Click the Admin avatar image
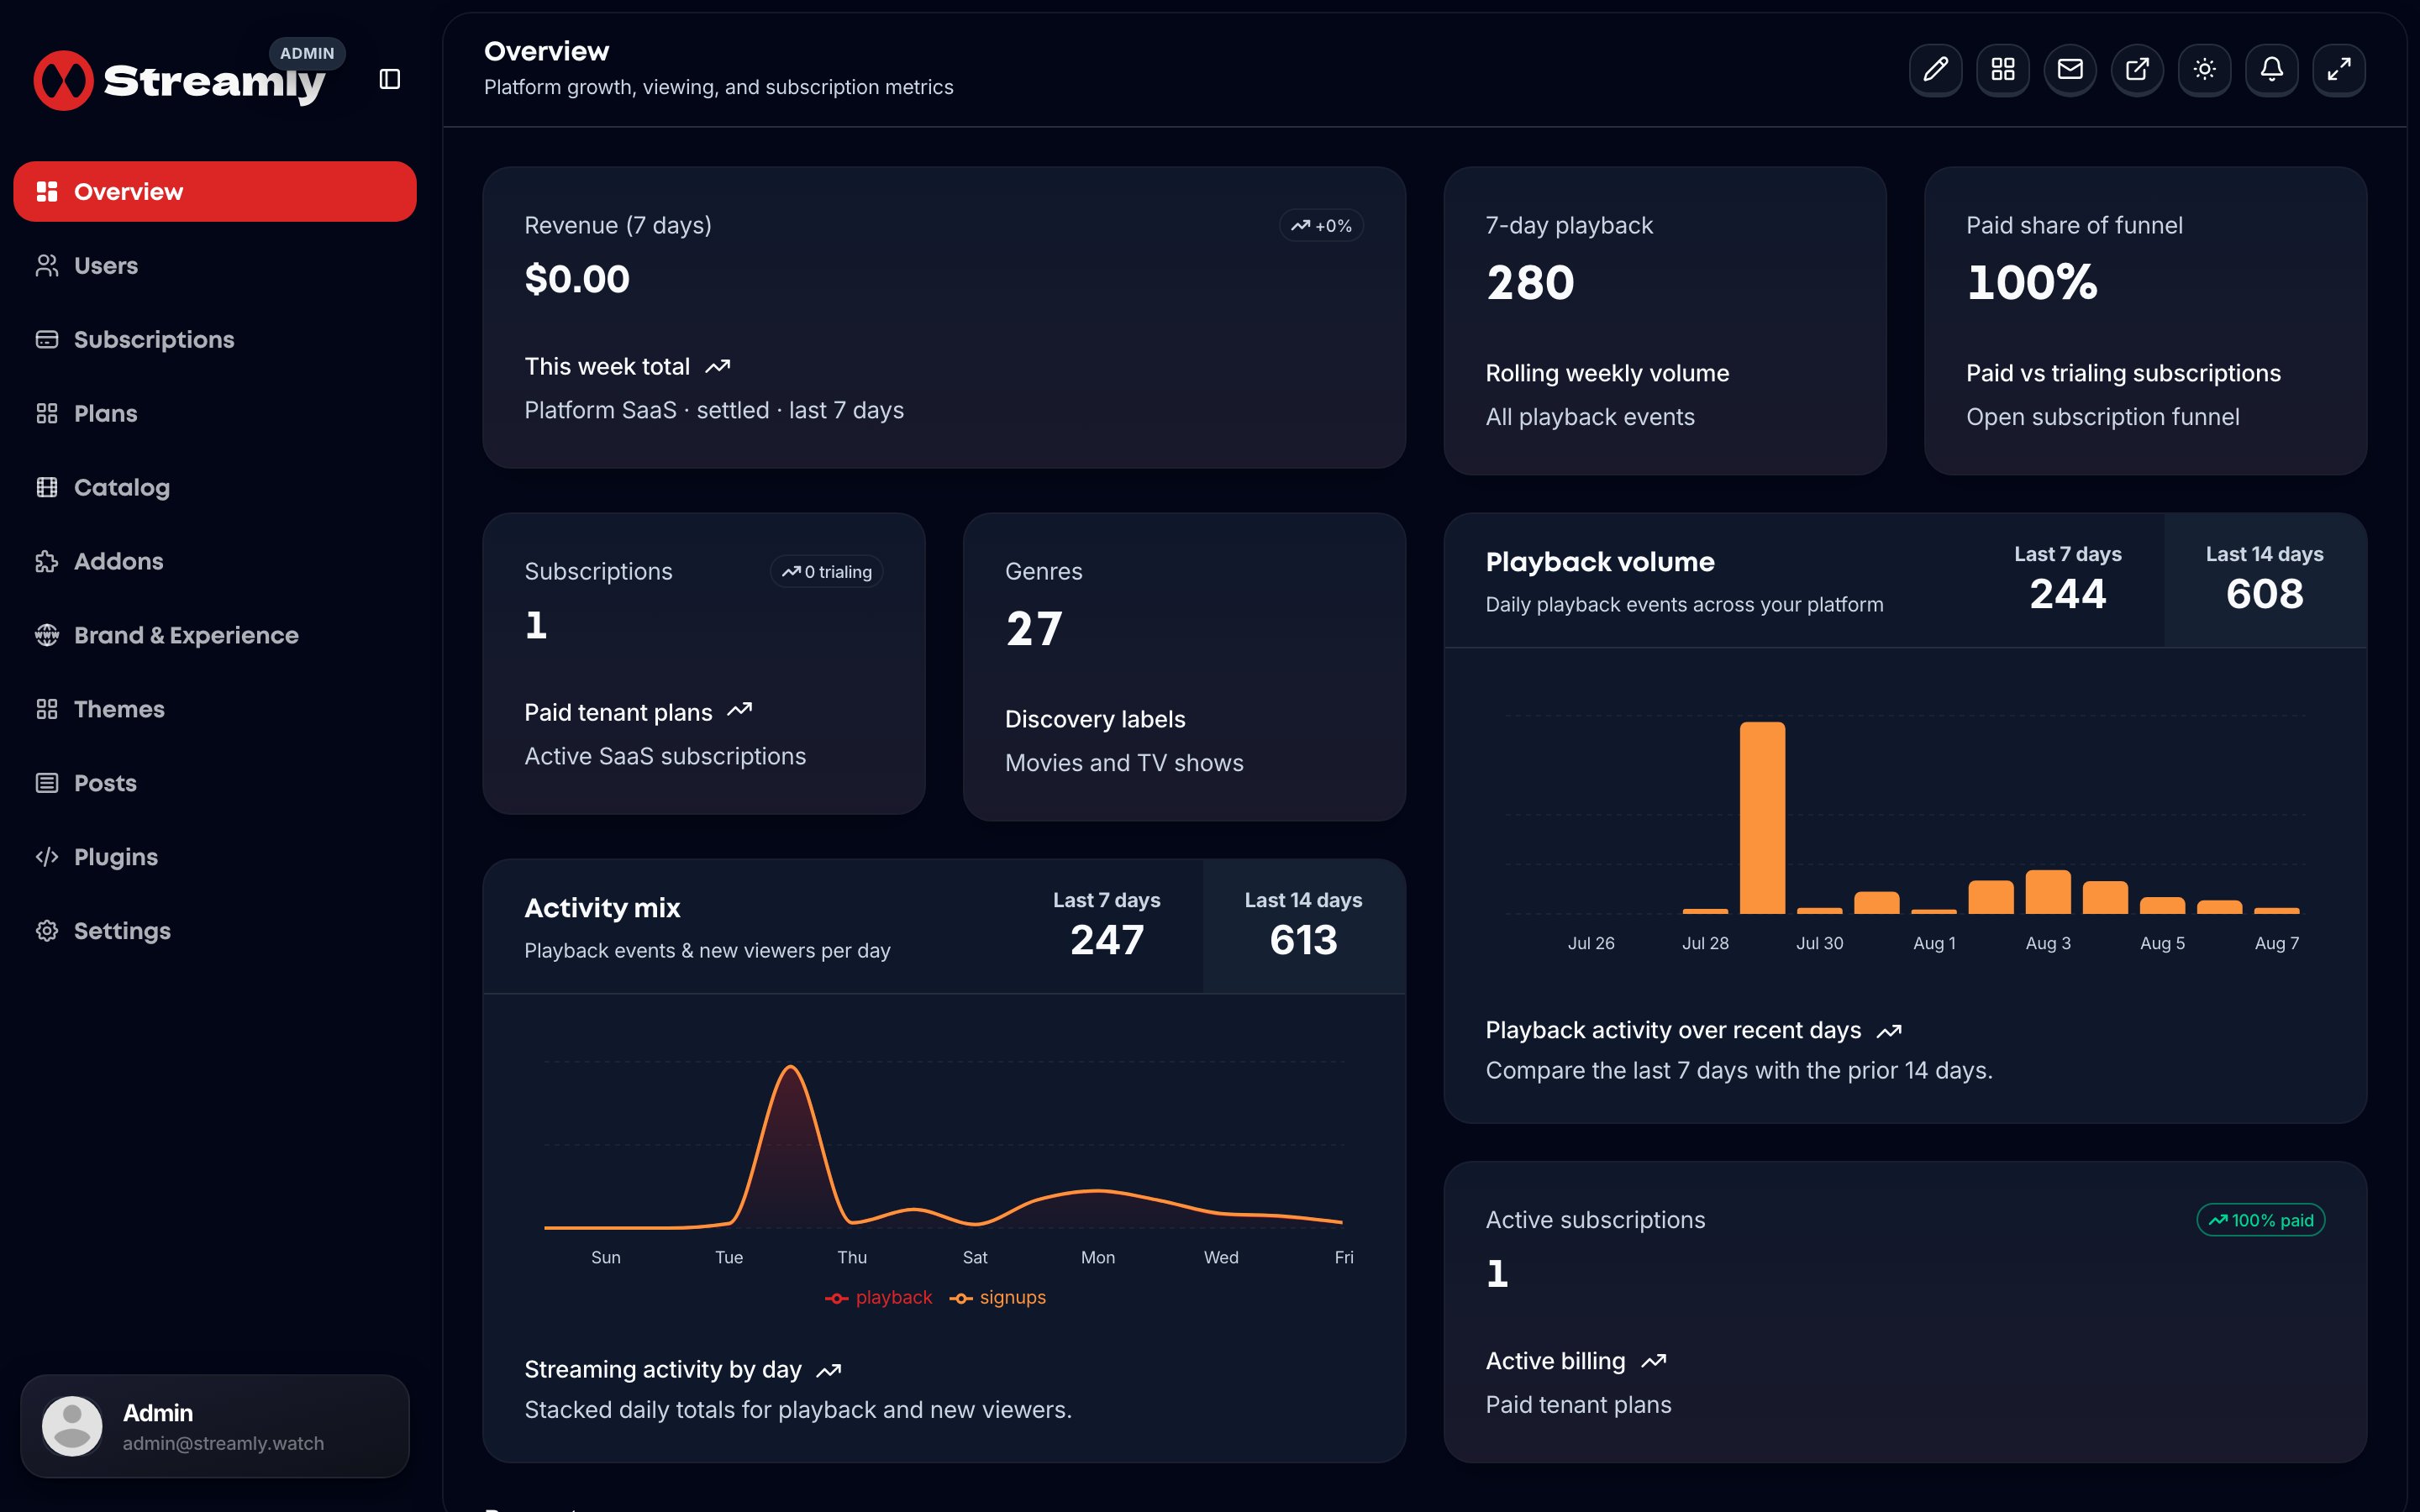2420x1512 pixels. tap(72, 1426)
